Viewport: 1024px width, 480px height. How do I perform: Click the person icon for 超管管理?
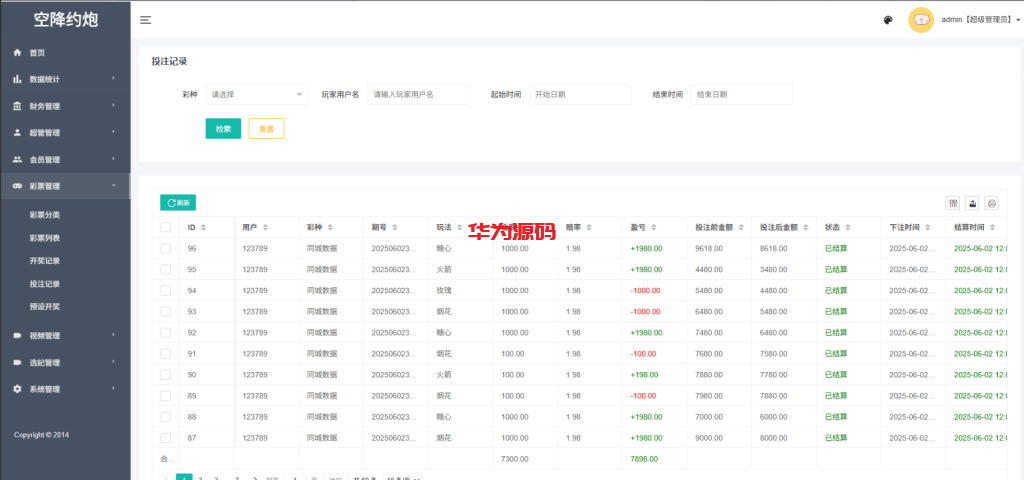(18, 133)
